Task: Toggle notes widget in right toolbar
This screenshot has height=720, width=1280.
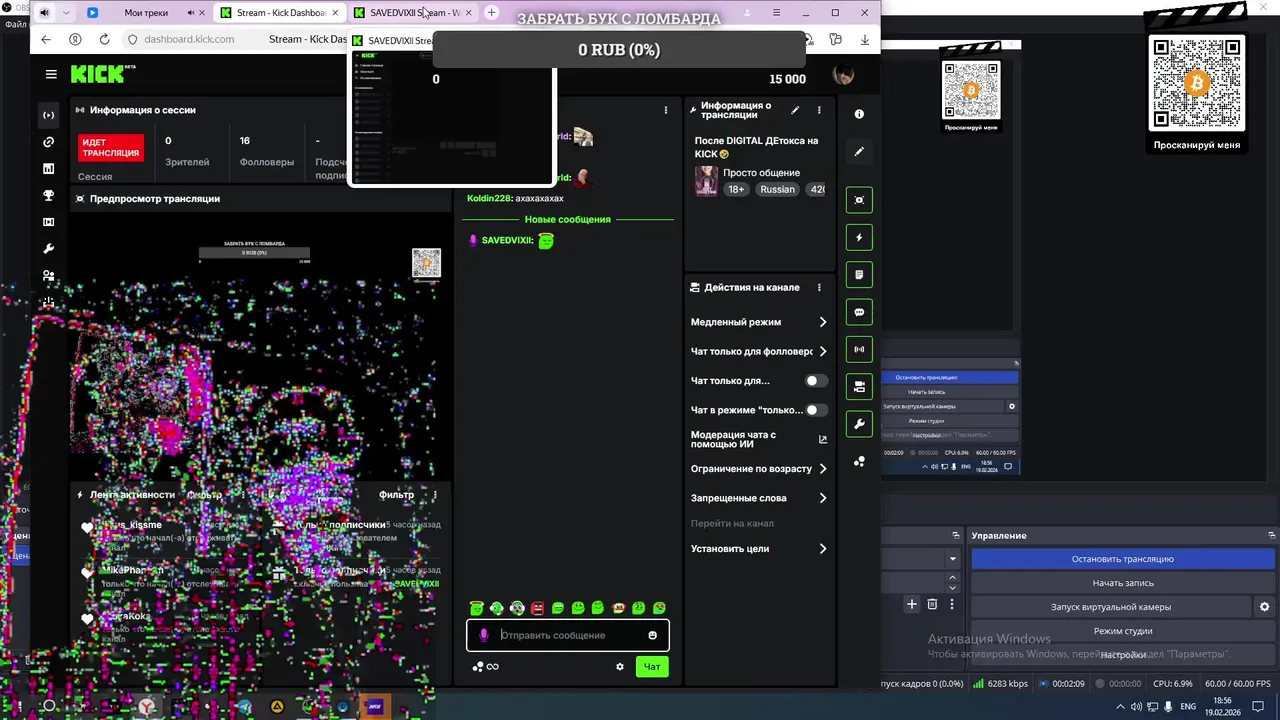Action: (x=859, y=274)
